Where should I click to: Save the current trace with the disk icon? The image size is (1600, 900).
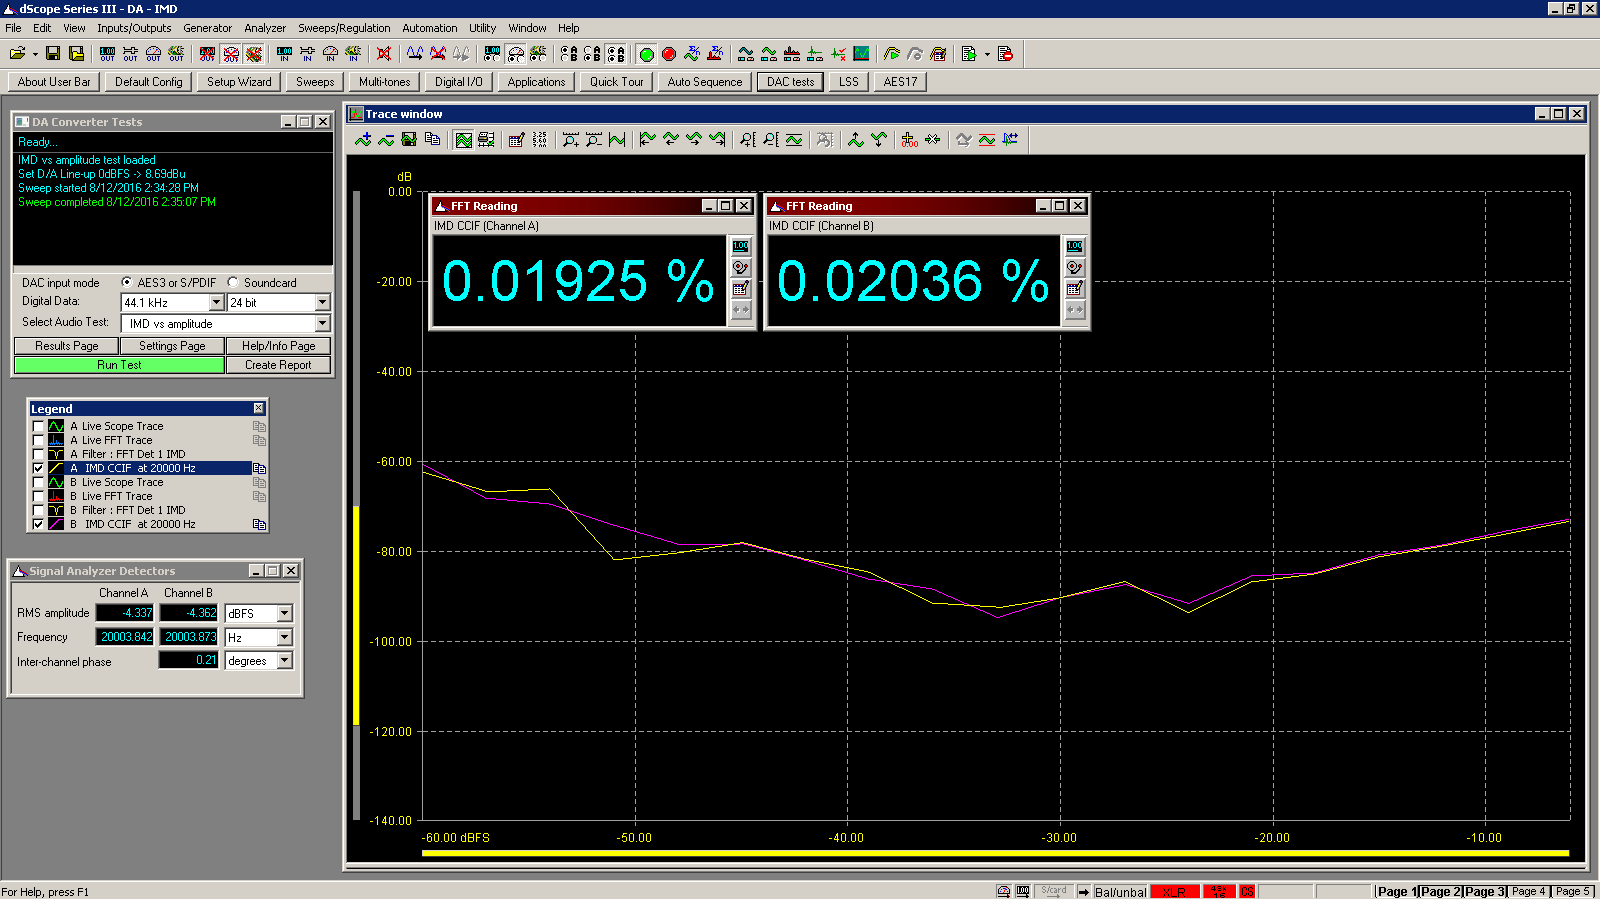[x=409, y=140]
